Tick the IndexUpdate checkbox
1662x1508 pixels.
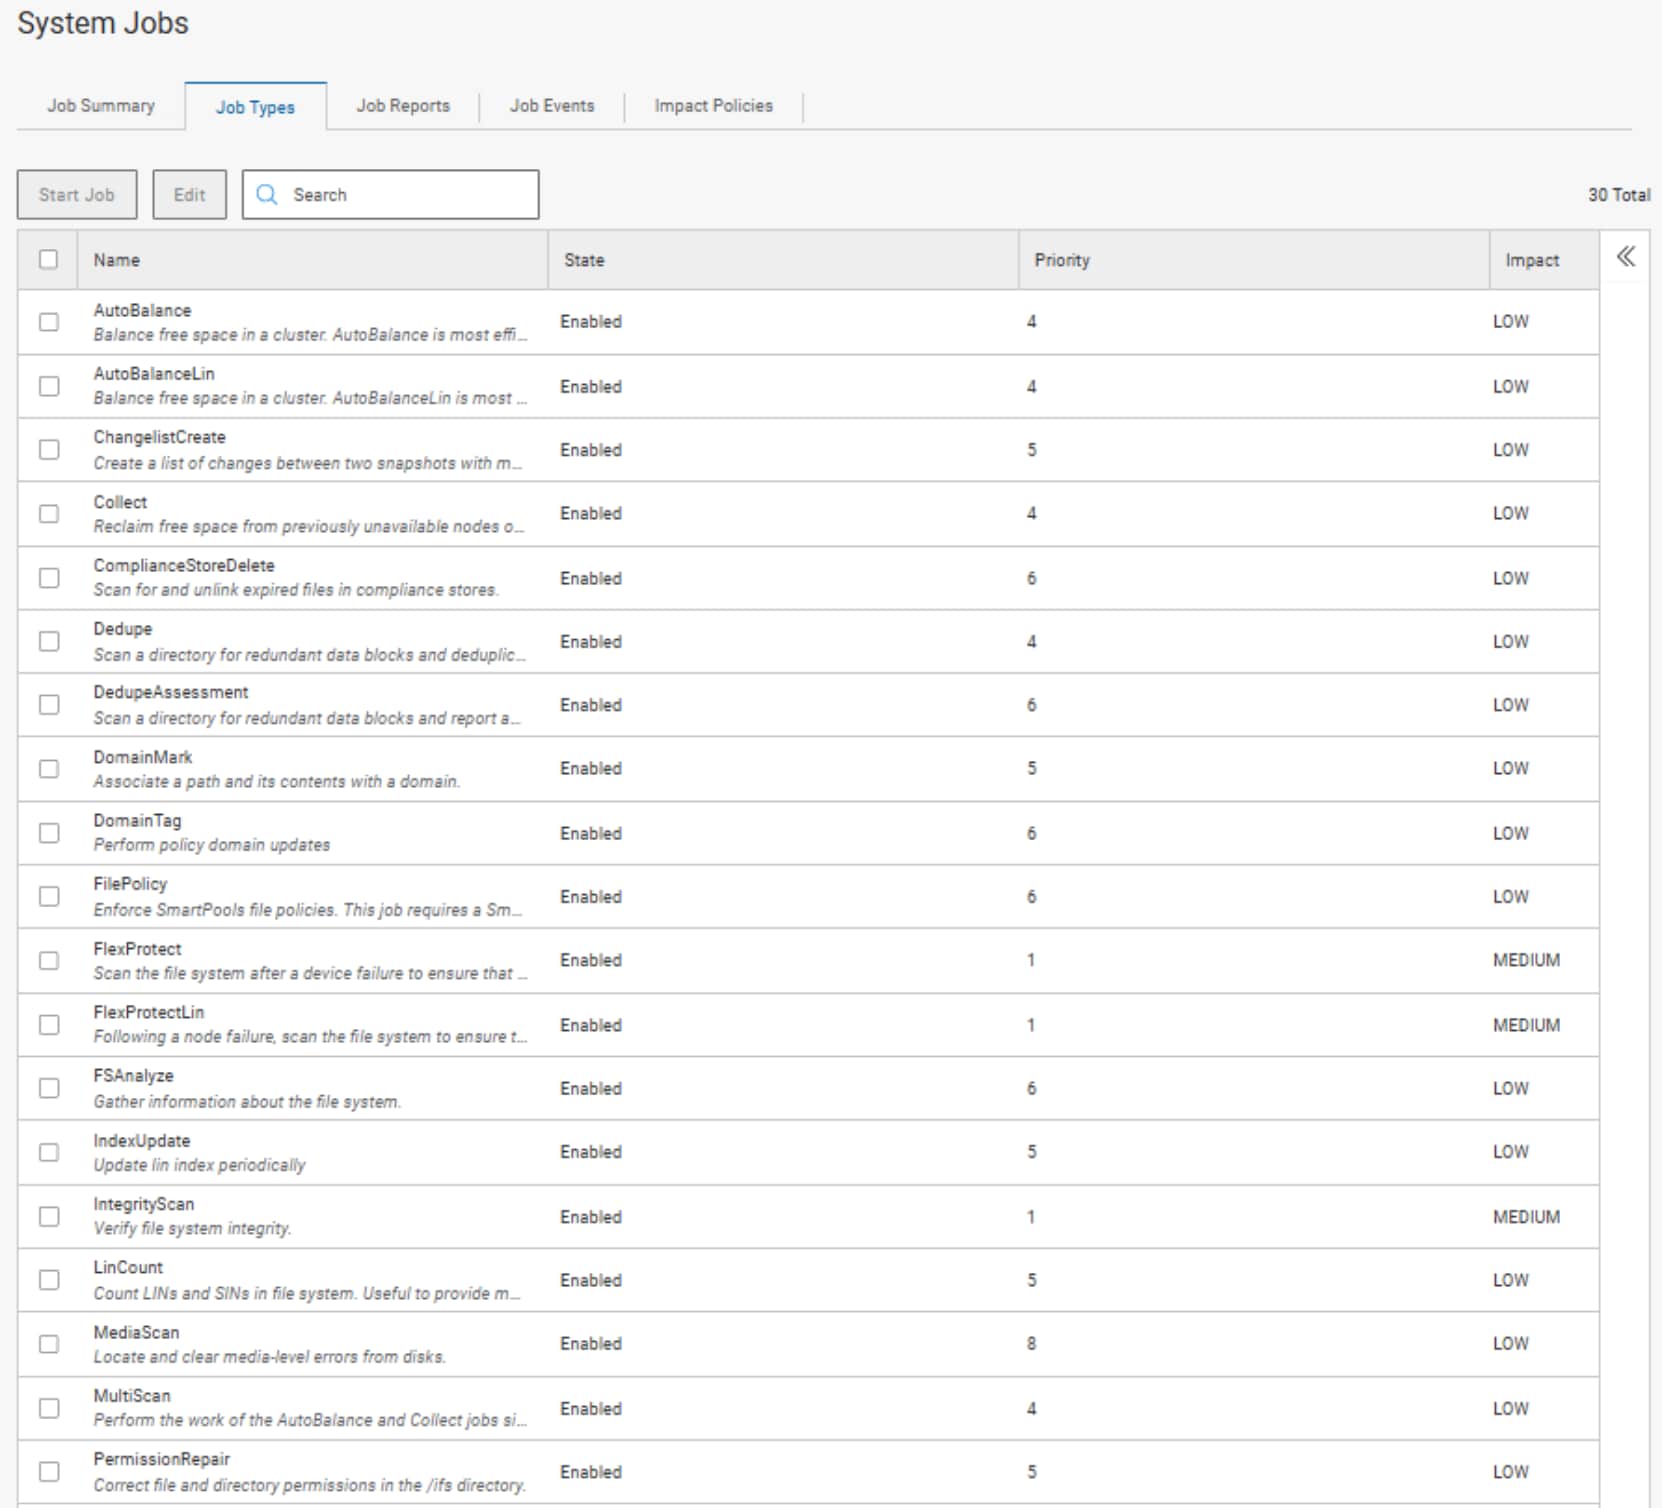[x=48, y=1152]
